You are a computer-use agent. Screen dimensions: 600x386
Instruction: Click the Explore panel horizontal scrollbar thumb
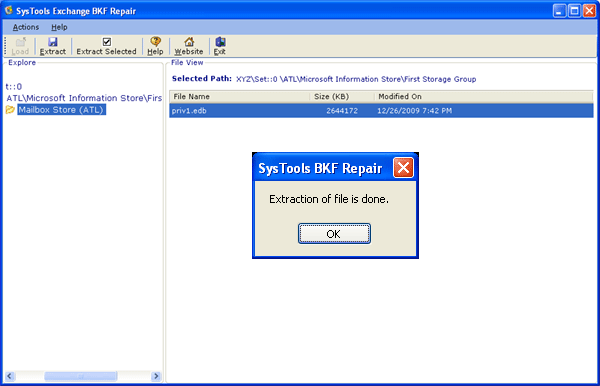(81, 376)
